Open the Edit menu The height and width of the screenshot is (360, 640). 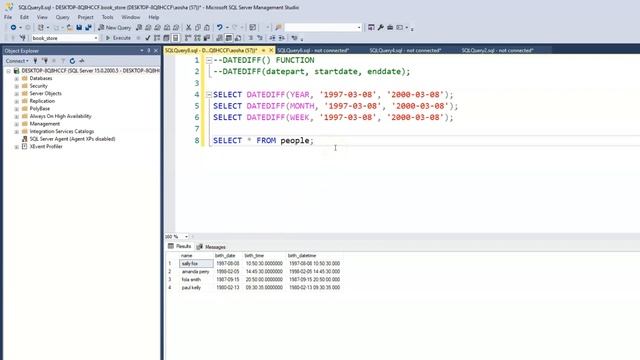(24, 17)
